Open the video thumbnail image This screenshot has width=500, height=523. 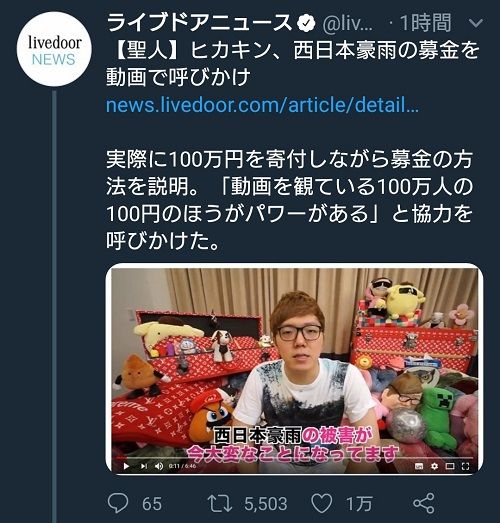294,369
